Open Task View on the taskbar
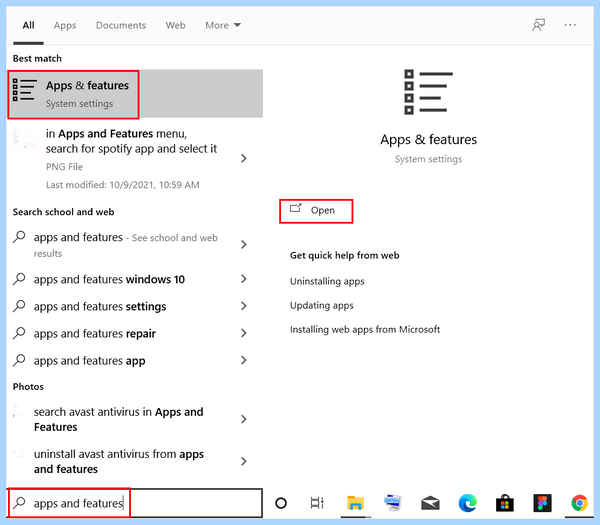 [x=317, y=503]
